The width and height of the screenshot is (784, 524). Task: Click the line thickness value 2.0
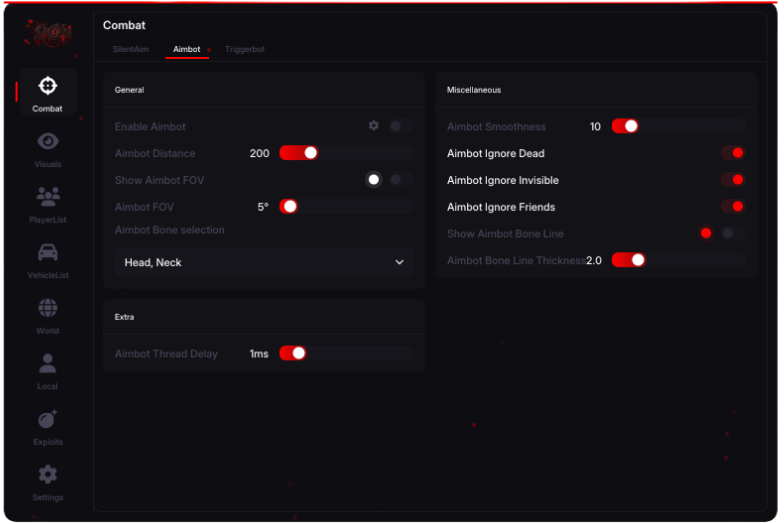pyautogui.click(x=594, y=260)
